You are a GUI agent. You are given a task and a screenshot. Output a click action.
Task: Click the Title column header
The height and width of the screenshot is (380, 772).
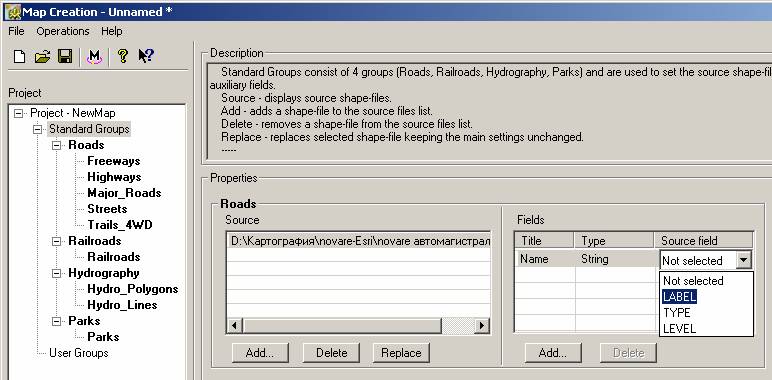pyautogui.click(x=545, y=241)
